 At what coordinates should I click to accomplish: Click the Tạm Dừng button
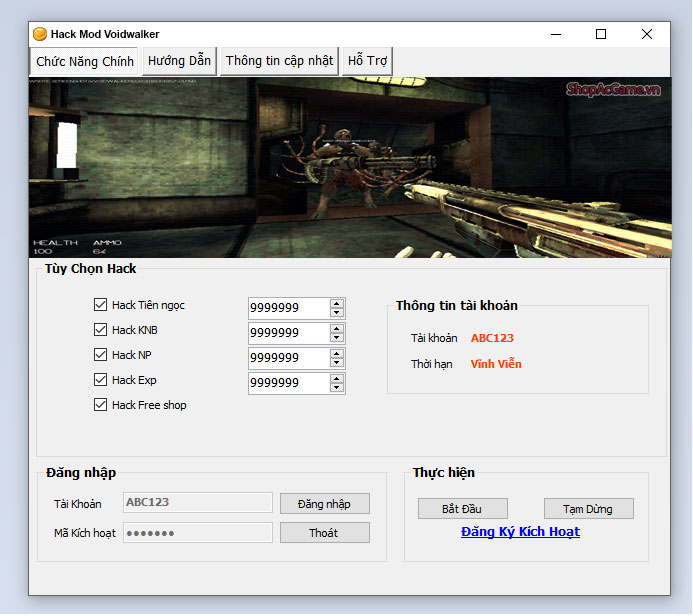[589, 509]
